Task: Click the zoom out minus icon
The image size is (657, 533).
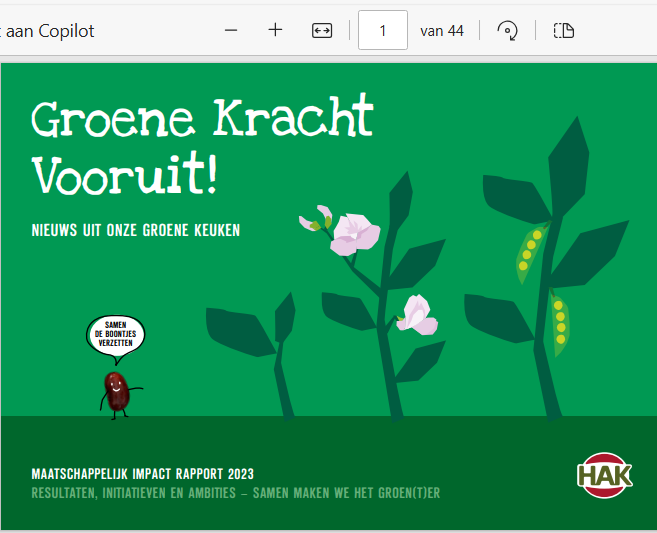Action: [231, 31]
